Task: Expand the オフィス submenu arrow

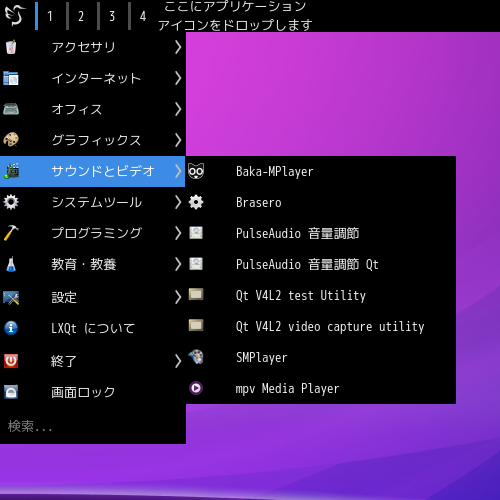Action: (178, 109)
